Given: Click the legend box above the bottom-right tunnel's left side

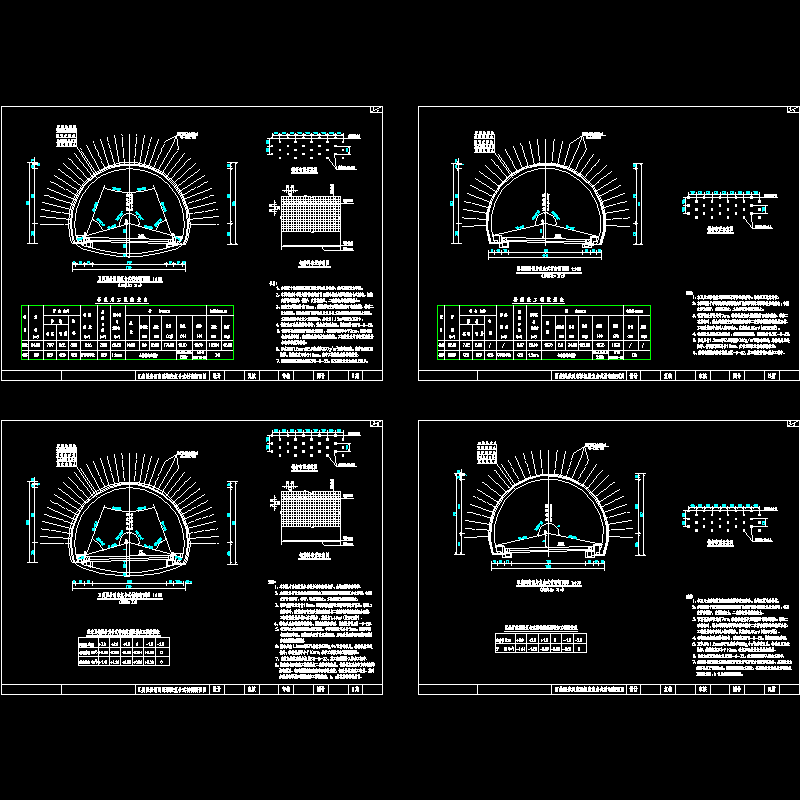Looking at the screenshot, I should point(486,453).
